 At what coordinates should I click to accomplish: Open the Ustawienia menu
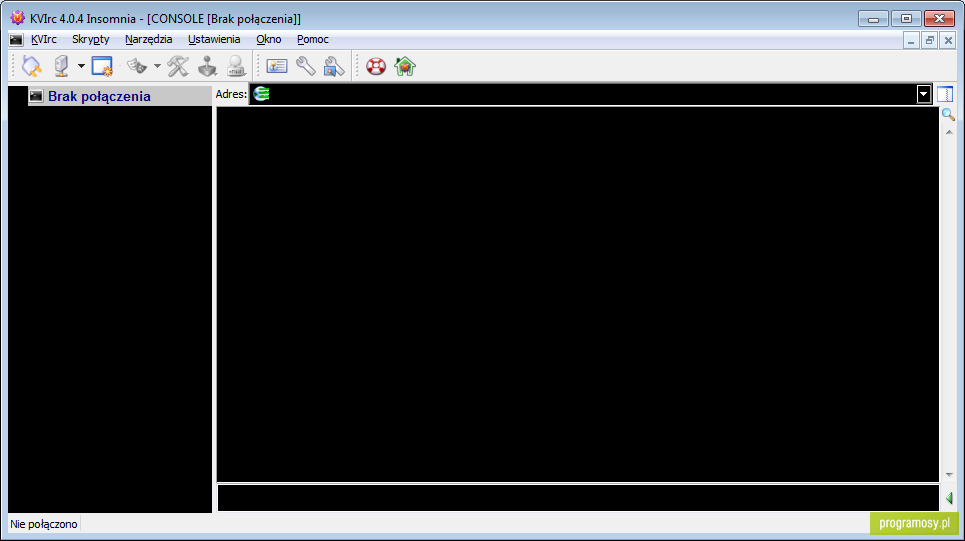pyautogui.click(x=214, y=39)
